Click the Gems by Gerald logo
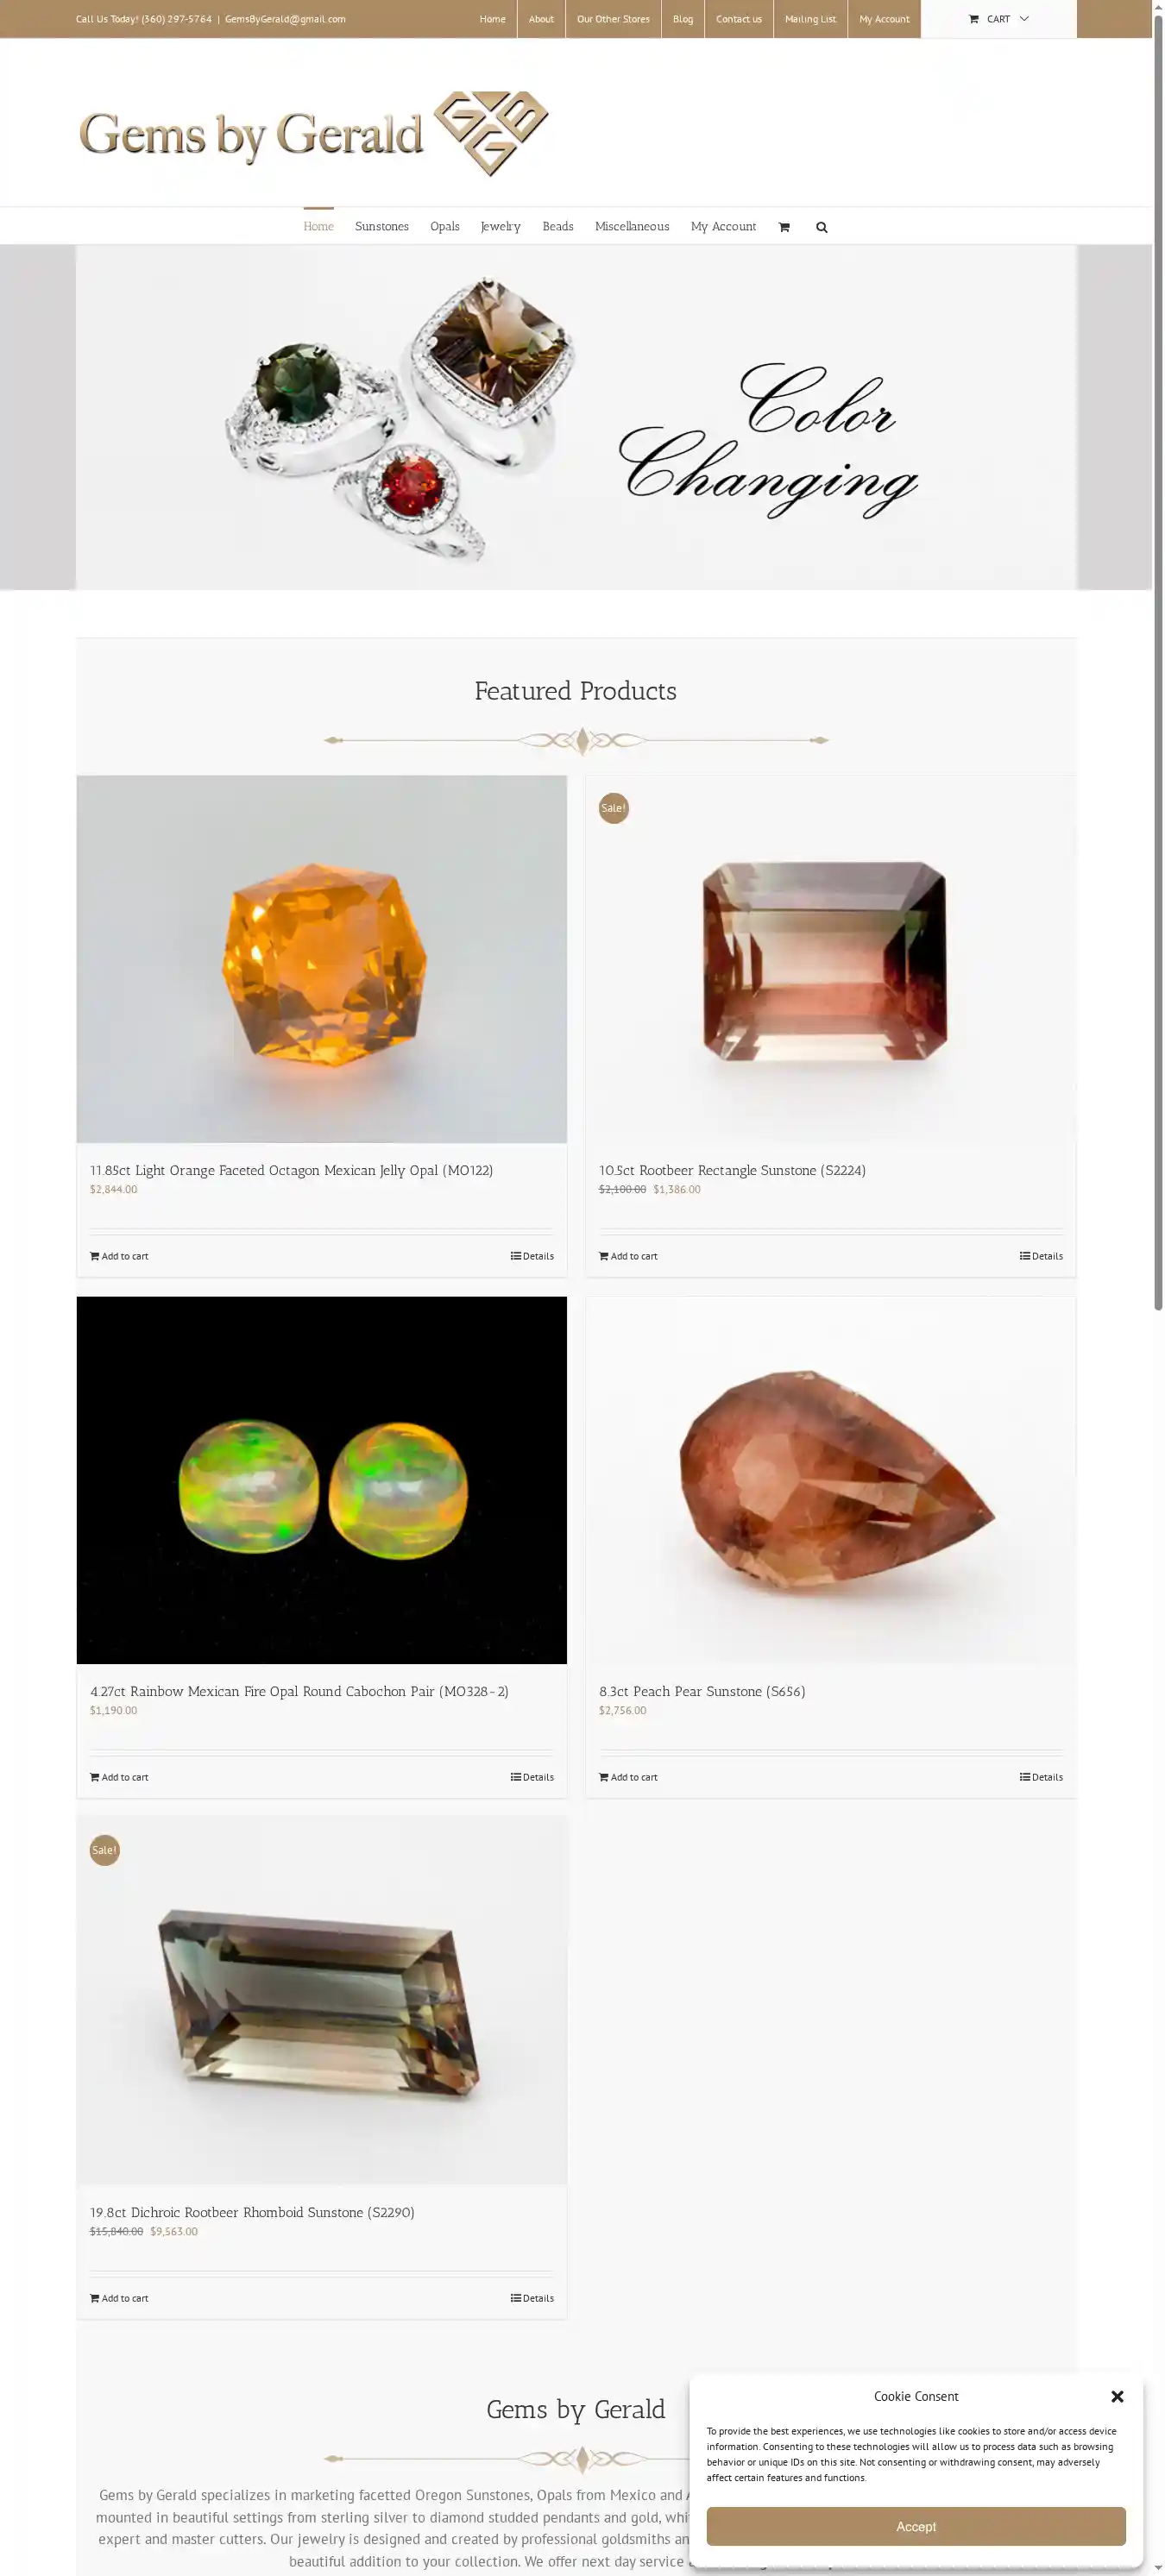This screenshot has width=1165, height=2576. (x=314, y=133)
